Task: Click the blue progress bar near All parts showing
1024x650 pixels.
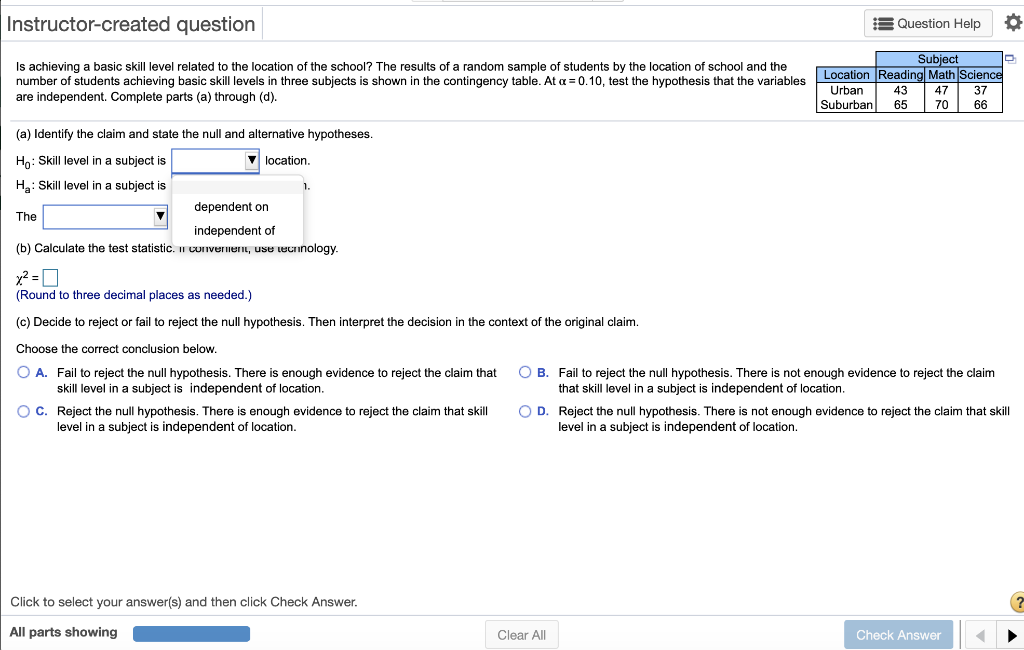Action: click(191, 633)
